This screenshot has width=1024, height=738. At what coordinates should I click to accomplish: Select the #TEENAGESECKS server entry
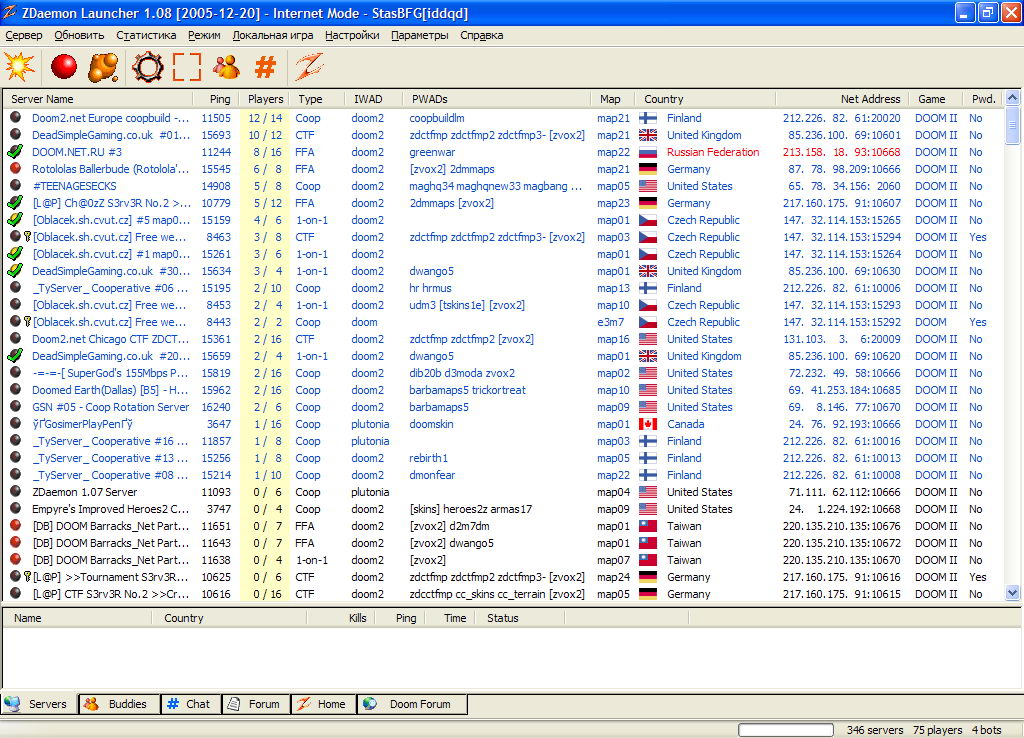74,186
